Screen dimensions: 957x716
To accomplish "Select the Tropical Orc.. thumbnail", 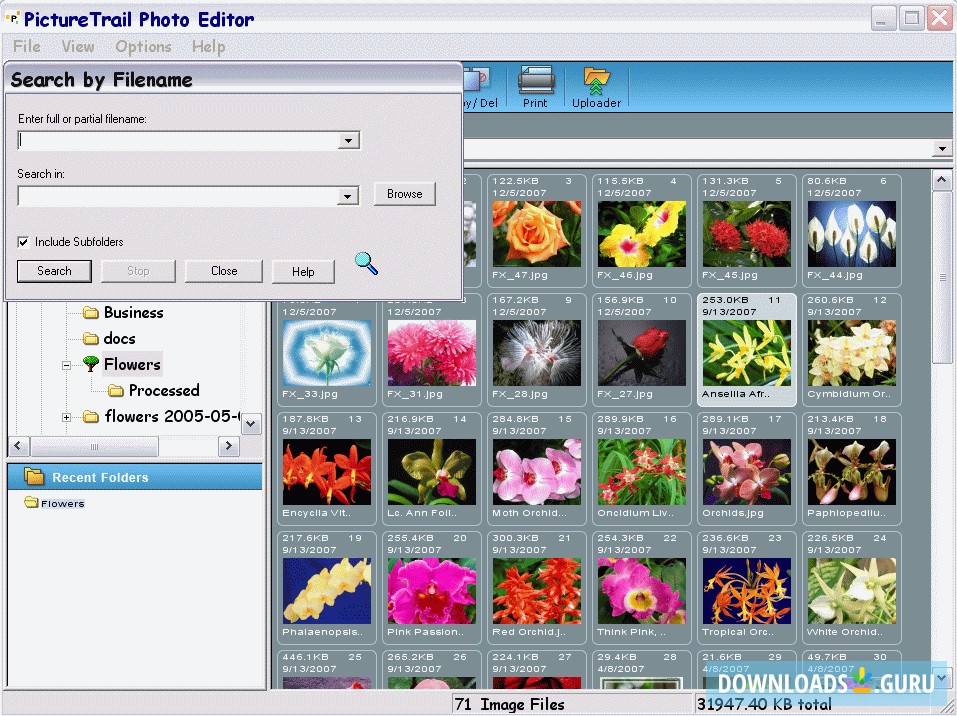I will pos(746,588).
